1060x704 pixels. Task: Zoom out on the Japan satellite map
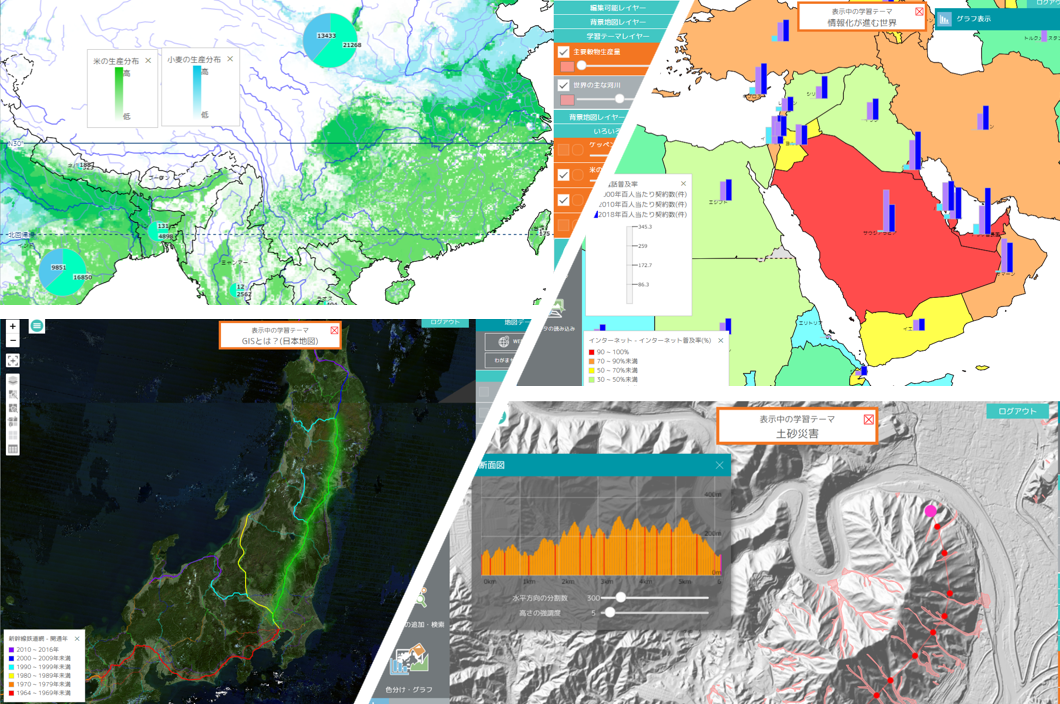12,341
